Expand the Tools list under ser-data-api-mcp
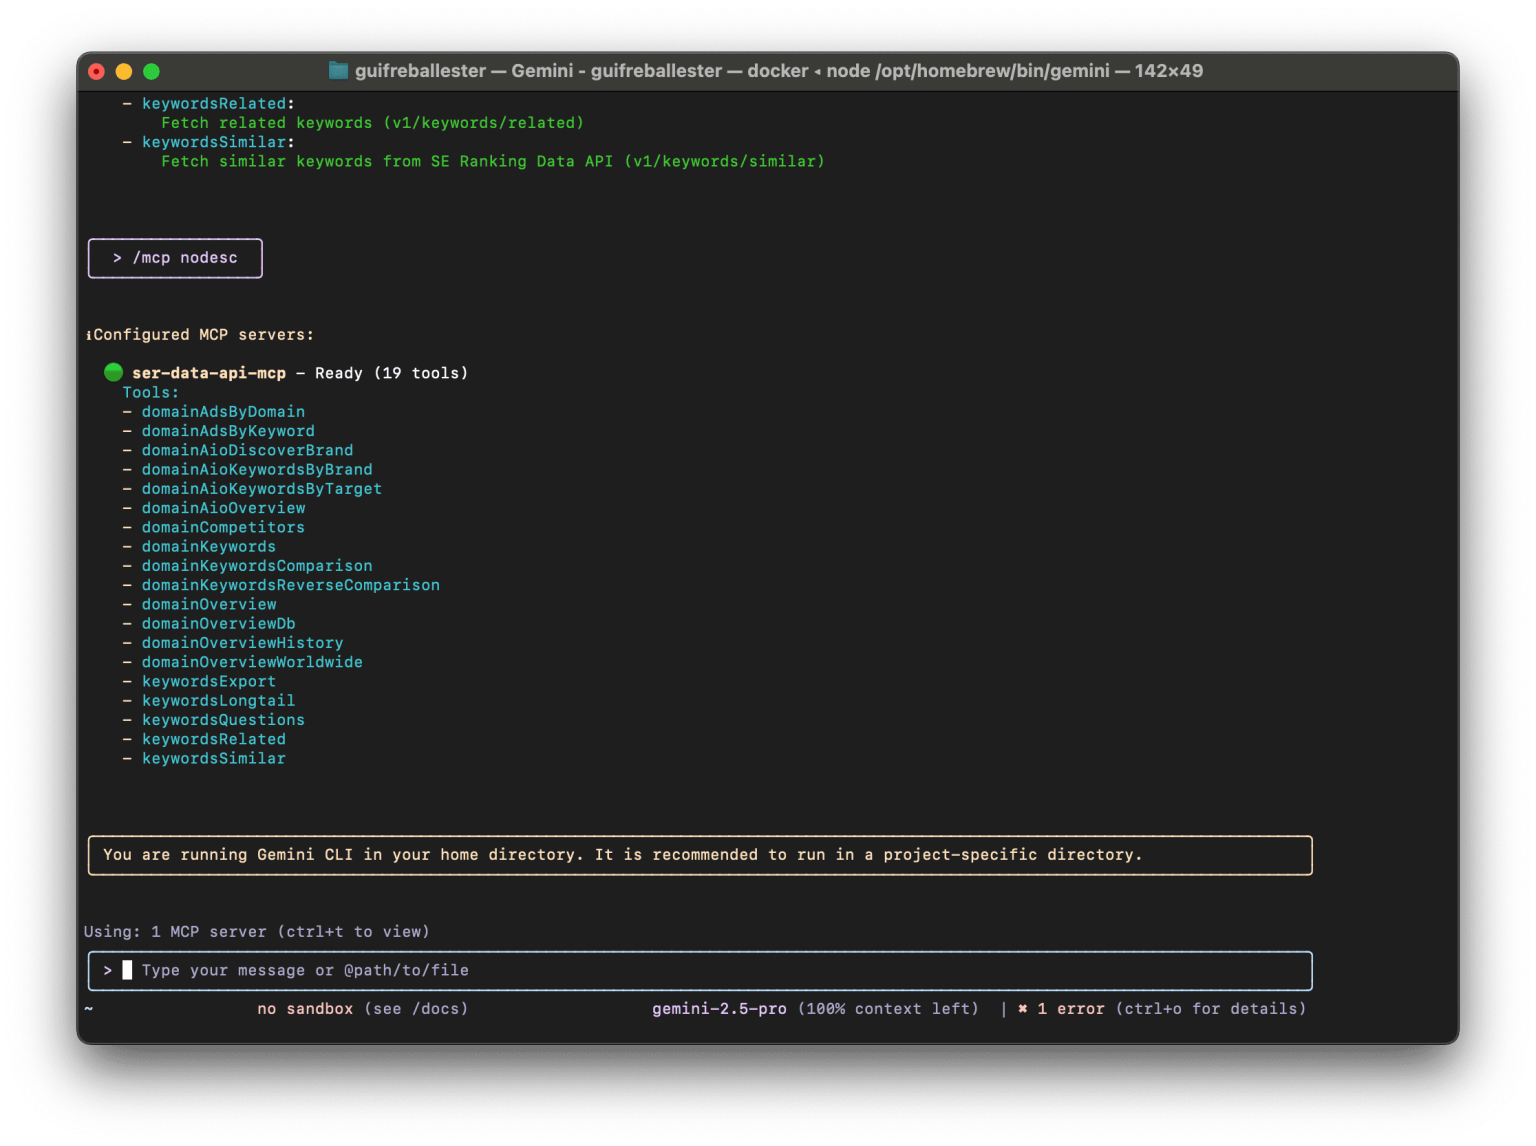The width and height of the screenshot is (1536, 1146). (150, 392)
